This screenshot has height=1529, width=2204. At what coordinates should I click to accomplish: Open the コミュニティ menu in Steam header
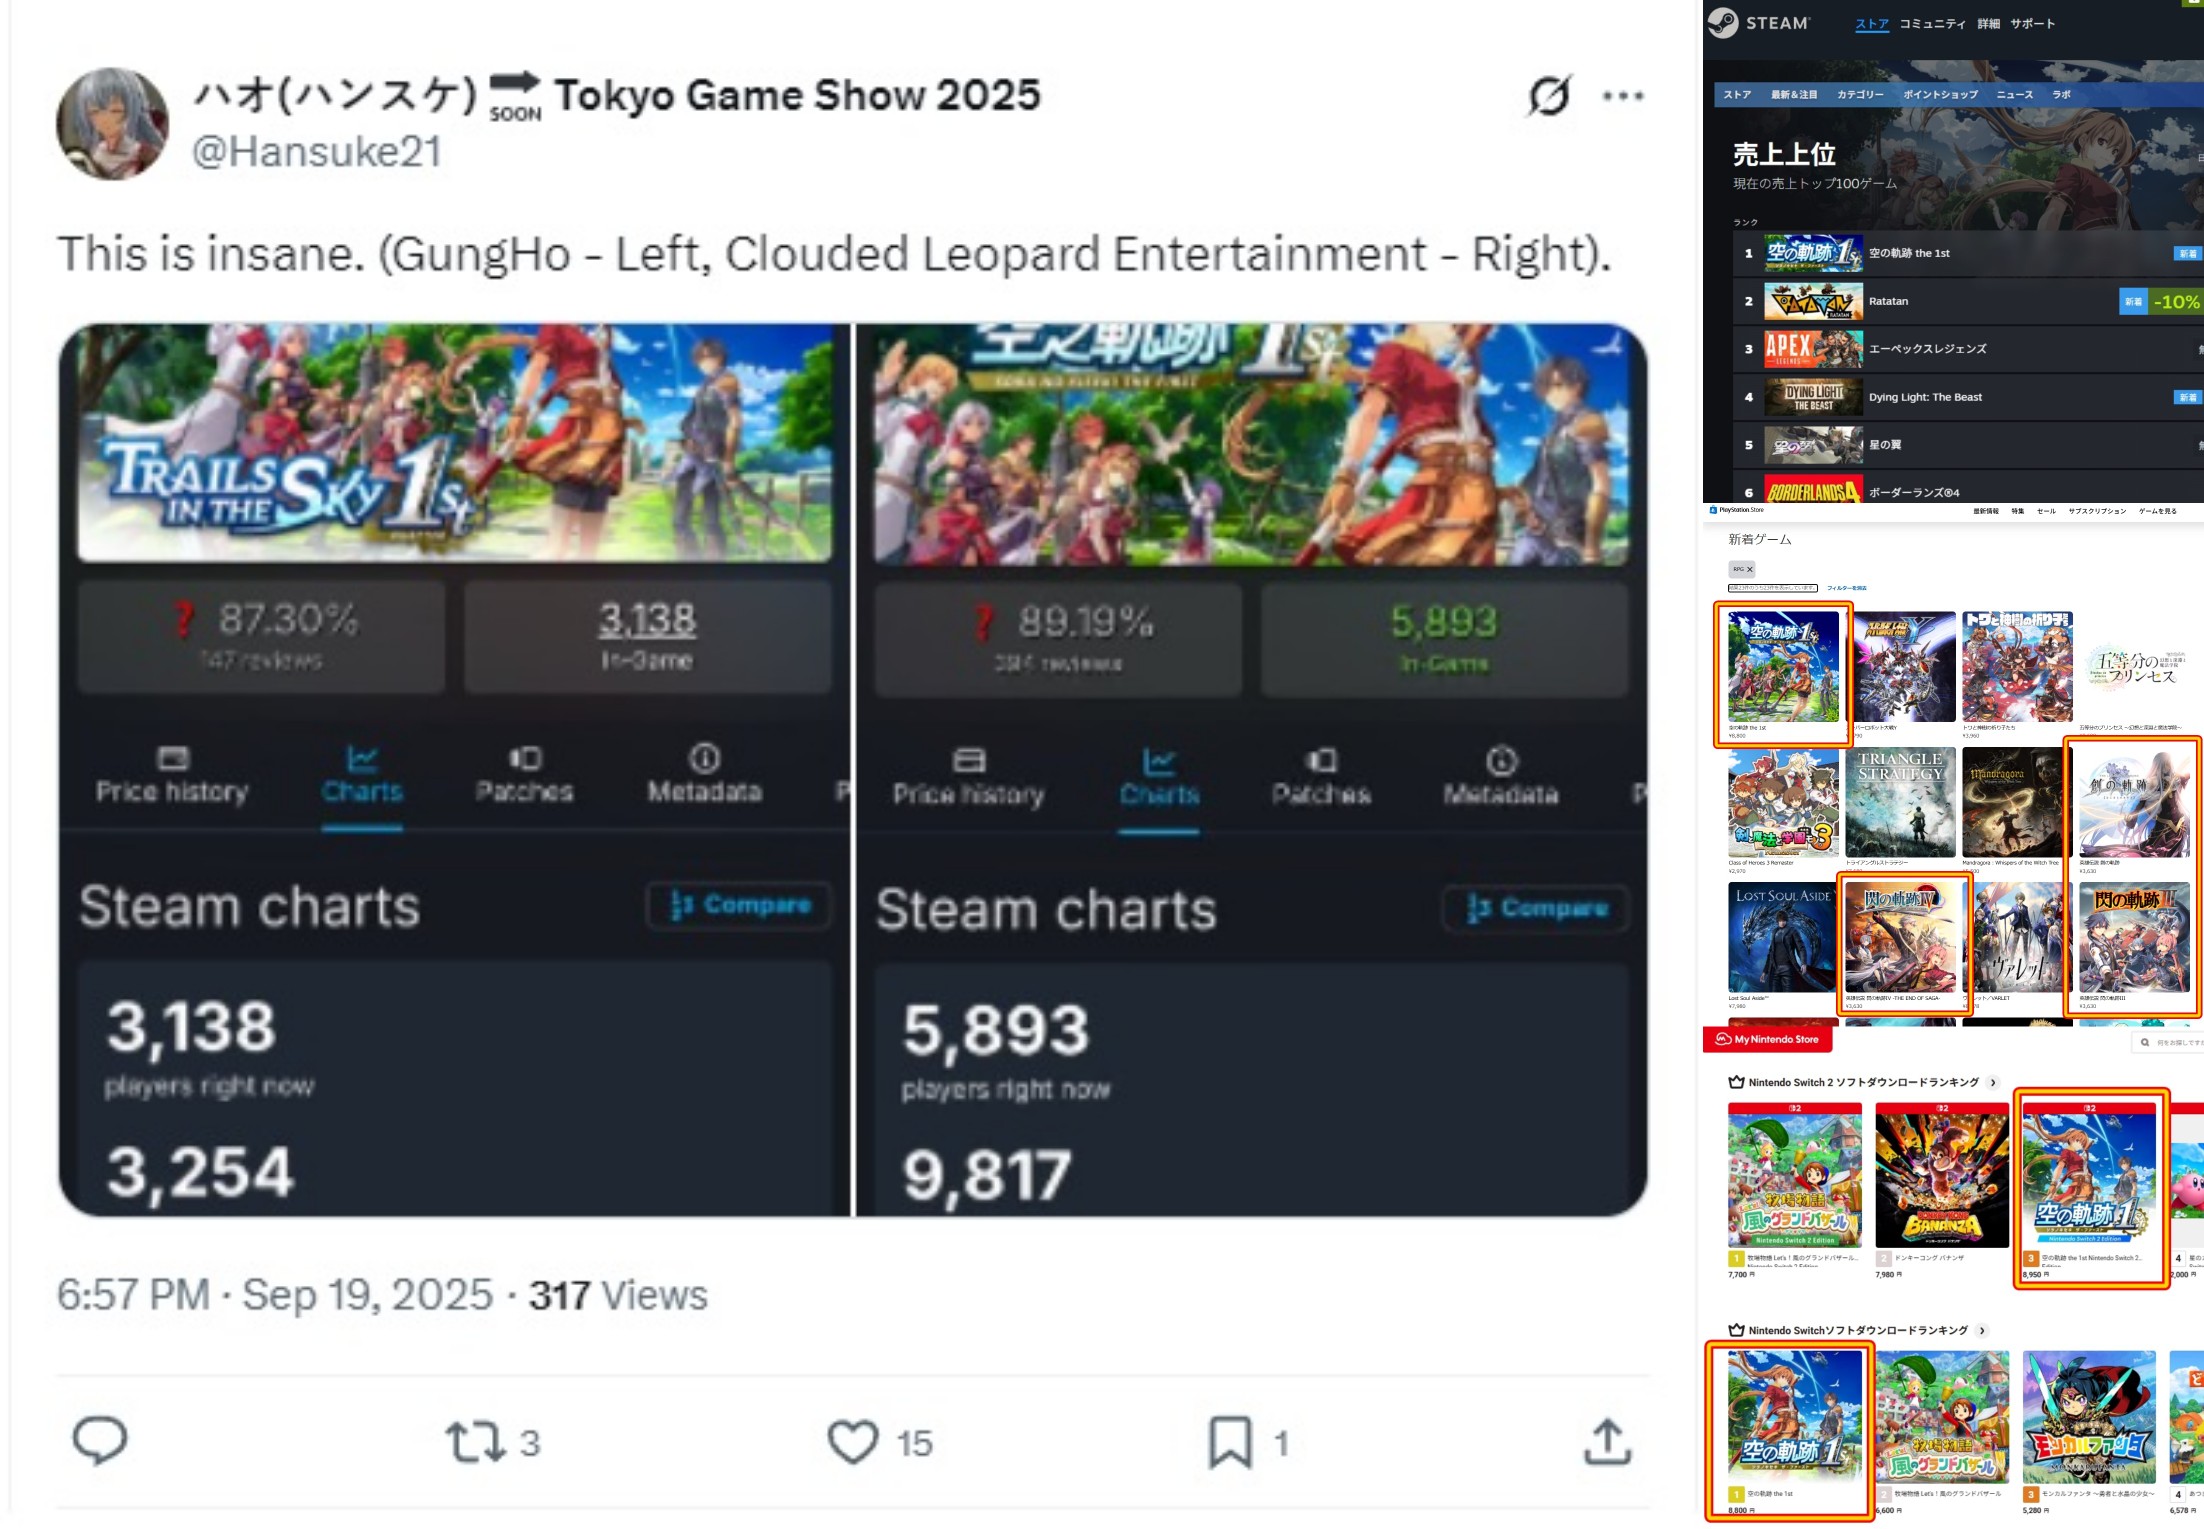[x=1932, y=24]
